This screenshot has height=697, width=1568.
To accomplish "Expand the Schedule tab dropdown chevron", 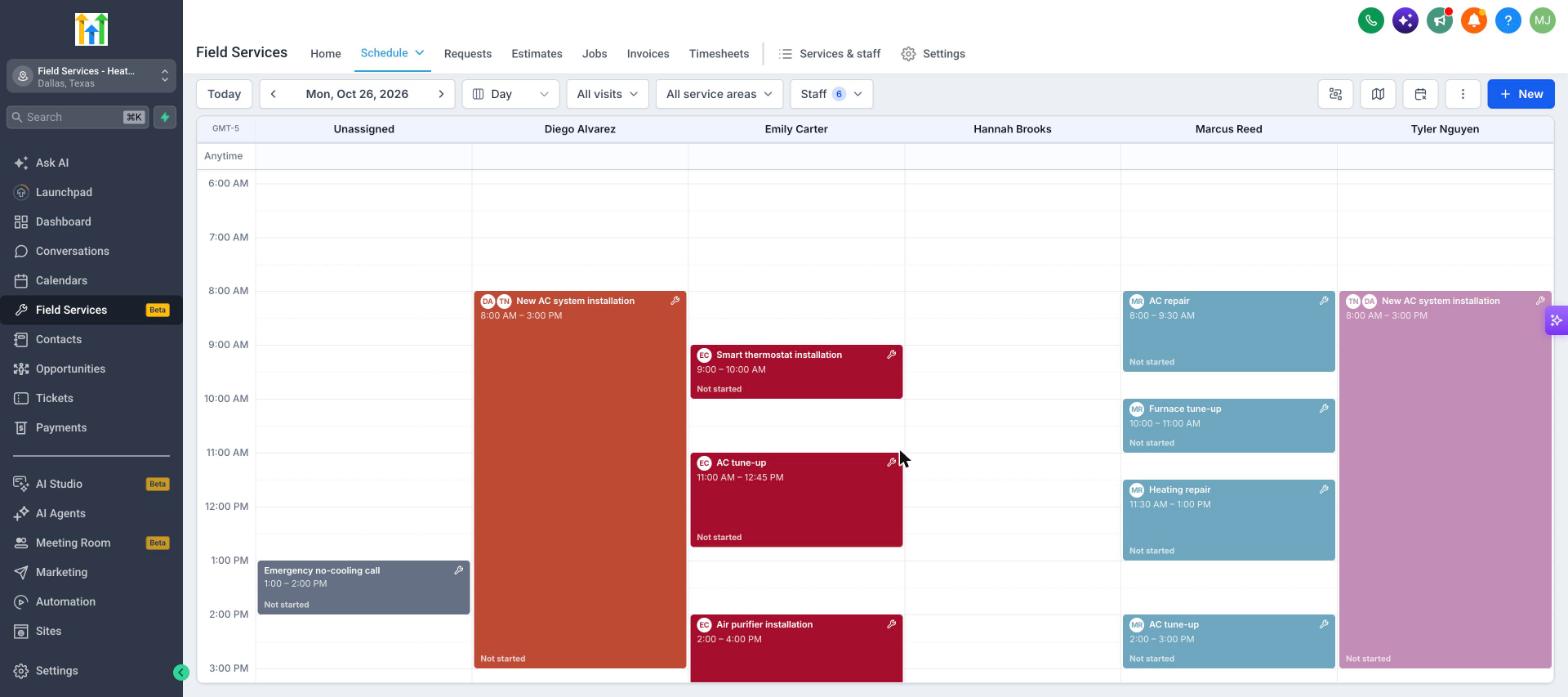I will [420, 53].
